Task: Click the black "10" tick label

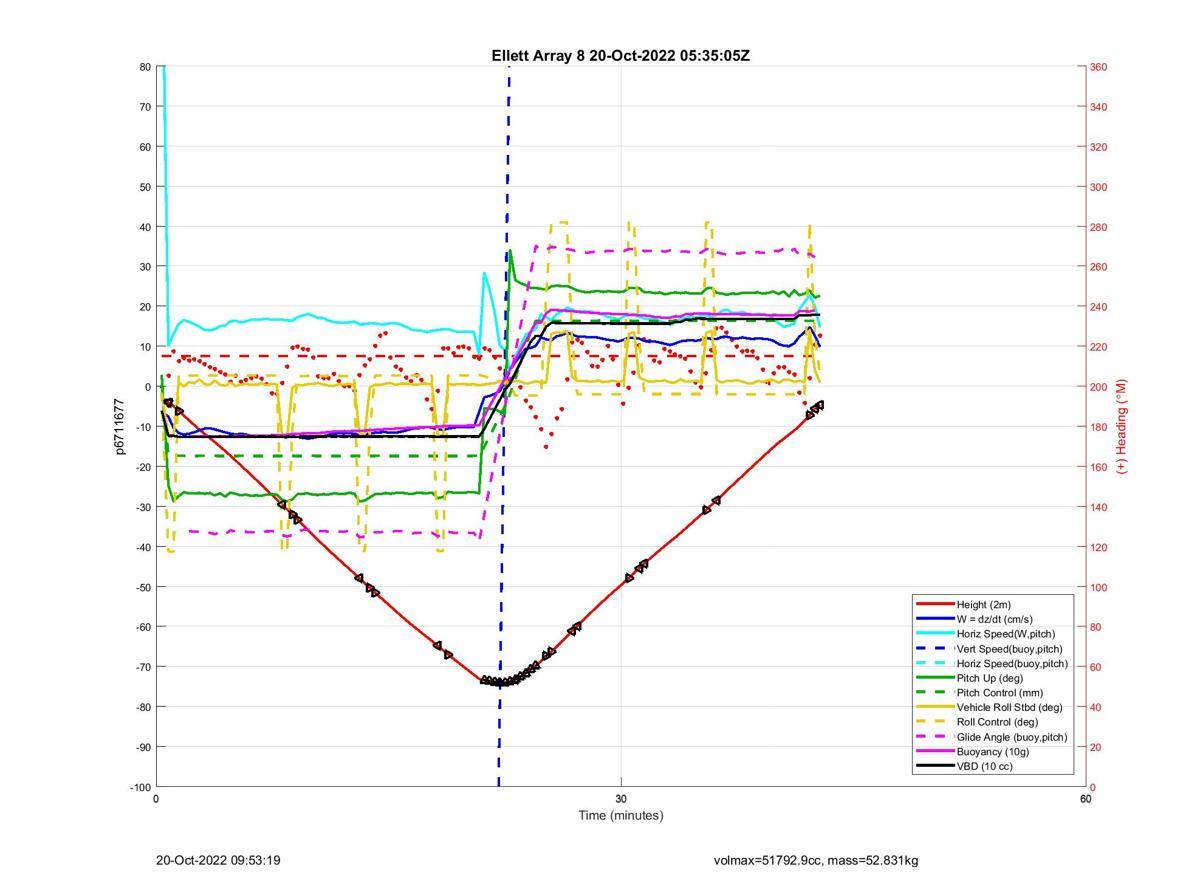Action: tap(146, 347)
